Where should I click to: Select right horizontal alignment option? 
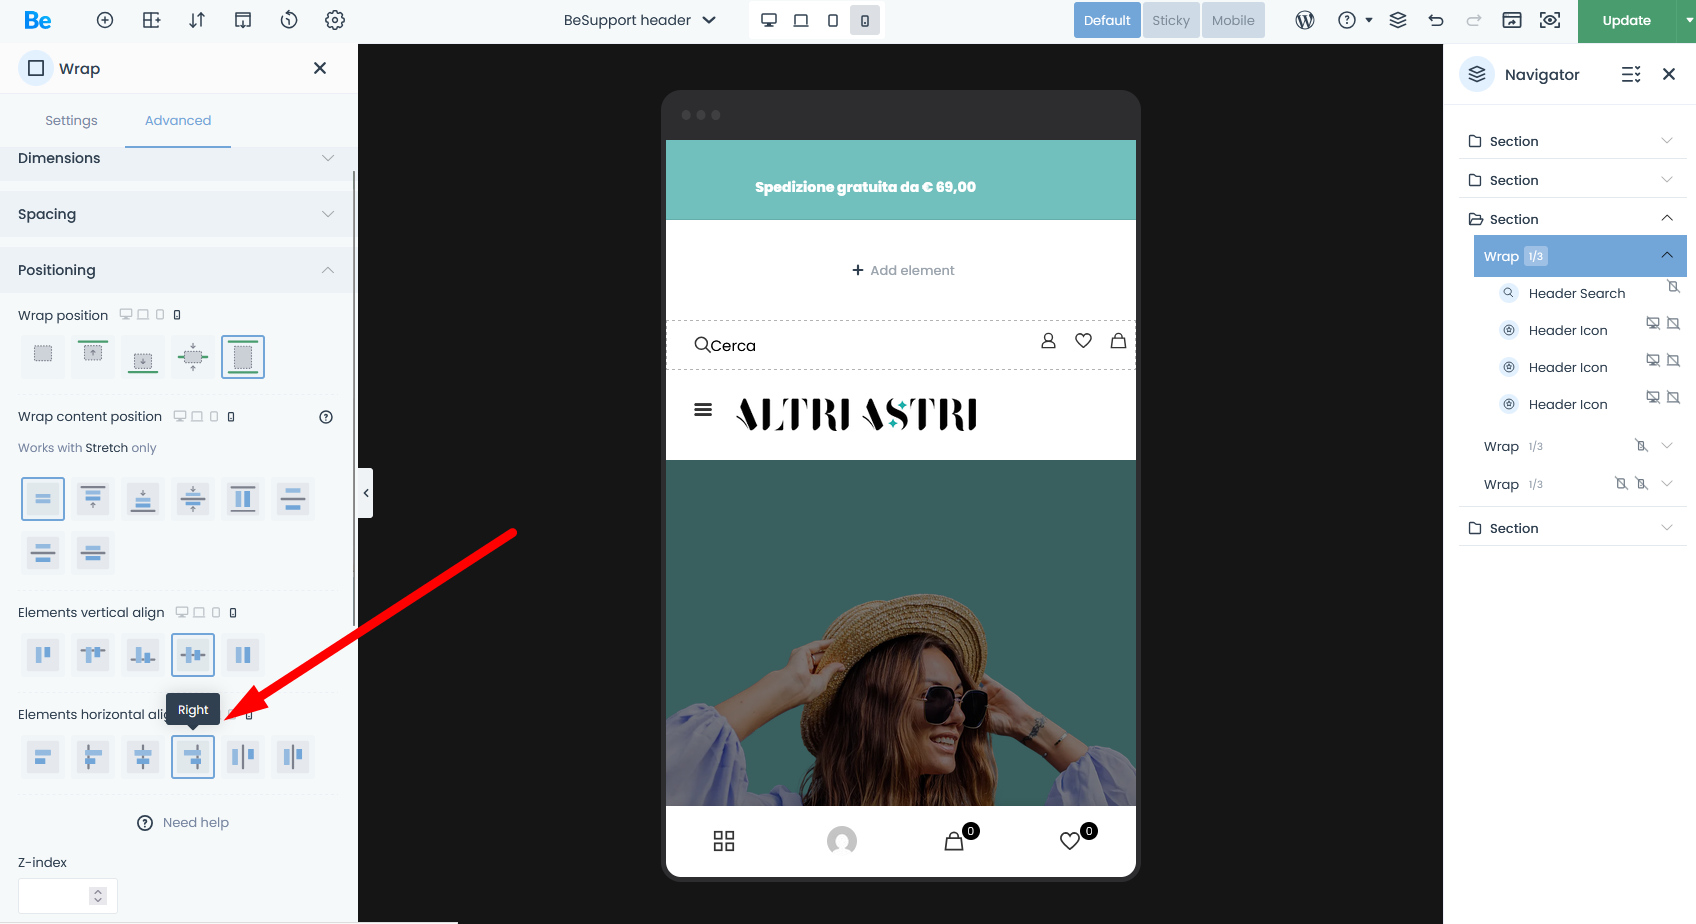tap(193, 757)
